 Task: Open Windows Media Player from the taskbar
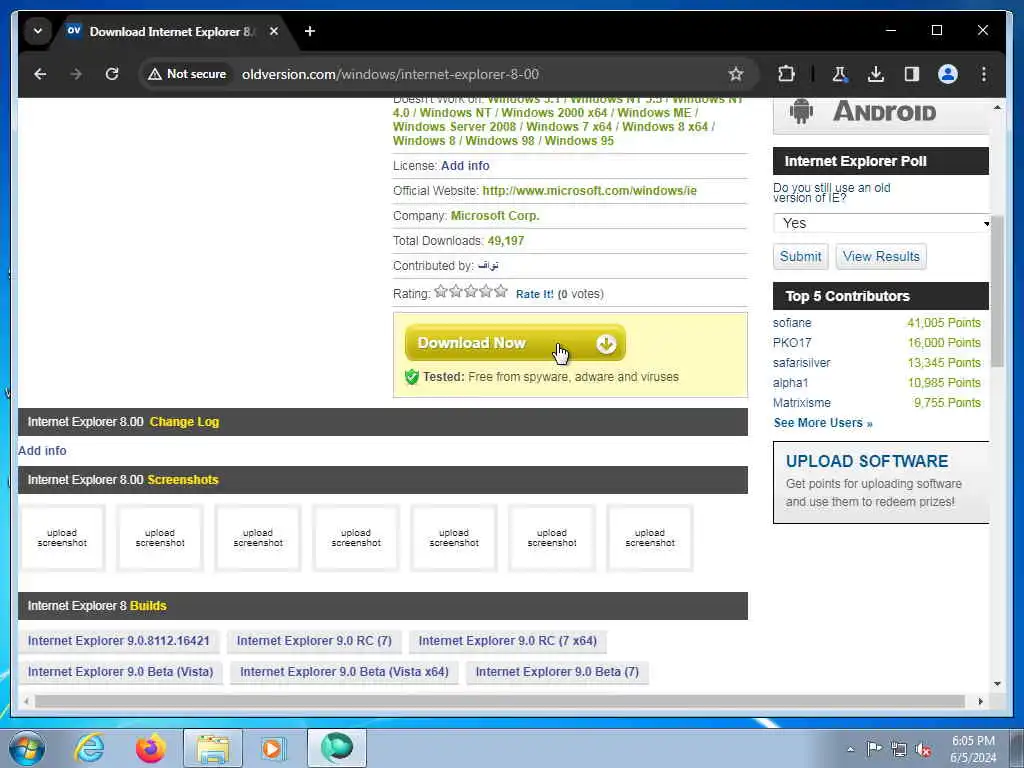tap(274, 748)
